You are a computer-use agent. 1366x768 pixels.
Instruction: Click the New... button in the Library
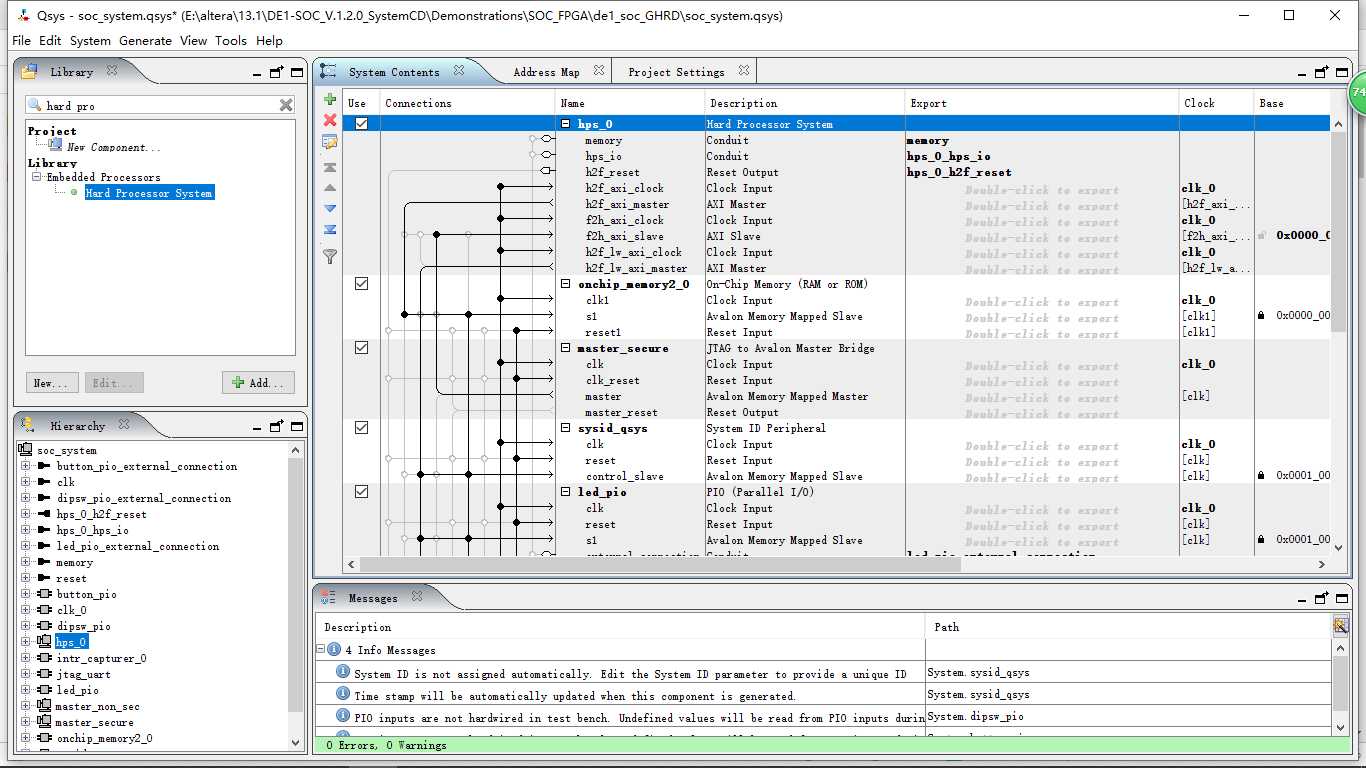[x=50, y=383]
